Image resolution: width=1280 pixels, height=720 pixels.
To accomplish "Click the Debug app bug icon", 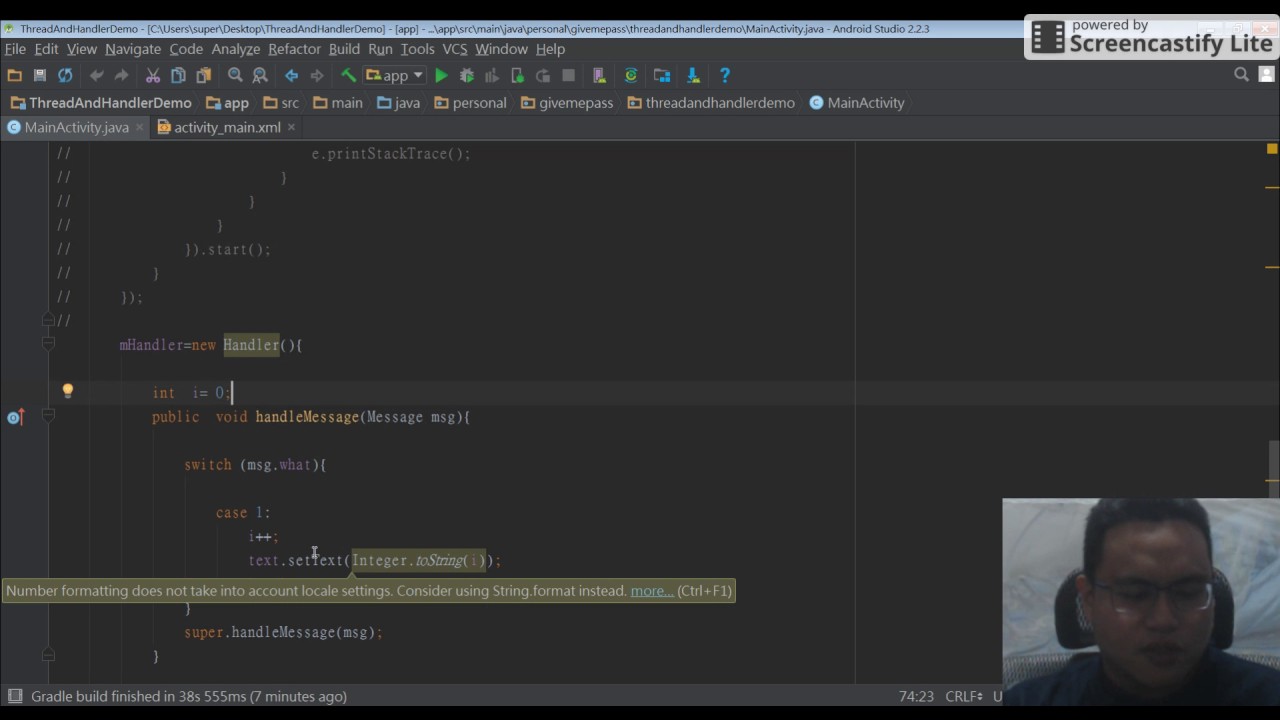I will tap(466, 75).
